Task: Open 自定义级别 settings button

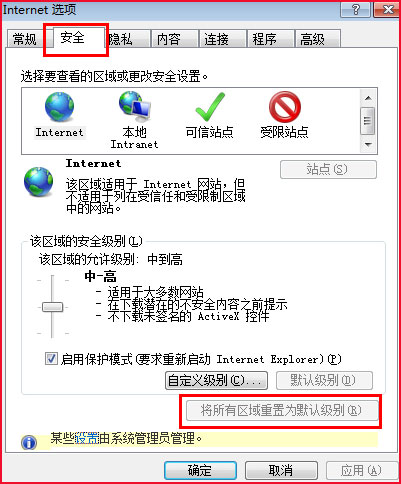Action: [216, 380]
